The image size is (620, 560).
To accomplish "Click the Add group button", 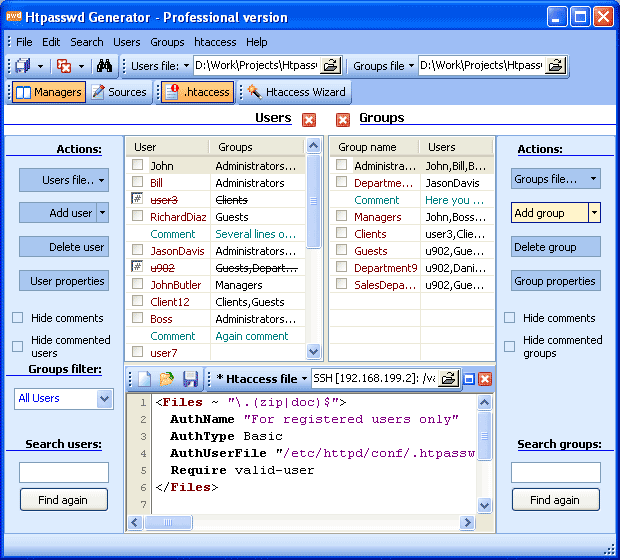I will point(550,213).
